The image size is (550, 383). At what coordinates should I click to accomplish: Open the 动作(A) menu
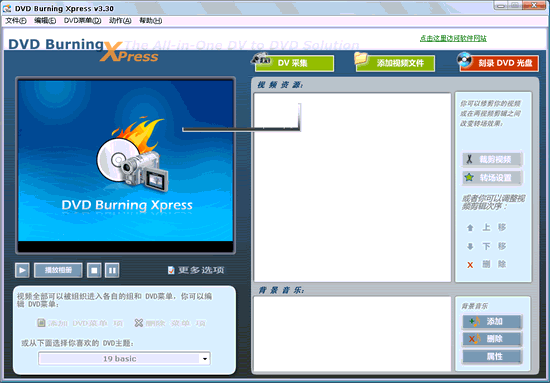click(120, 21)
